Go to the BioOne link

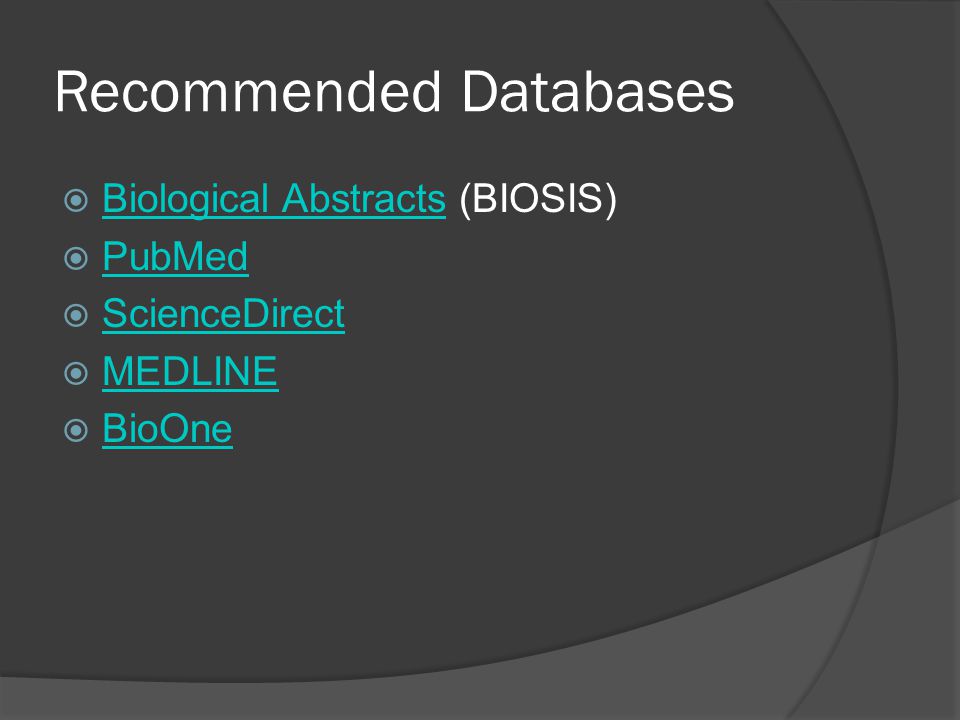click(x=167, y=429)
